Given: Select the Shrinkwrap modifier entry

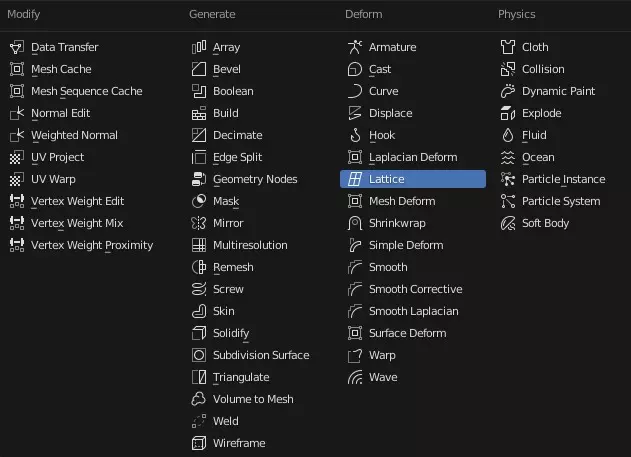Looking at the screenshot, I should pos(387,223).
